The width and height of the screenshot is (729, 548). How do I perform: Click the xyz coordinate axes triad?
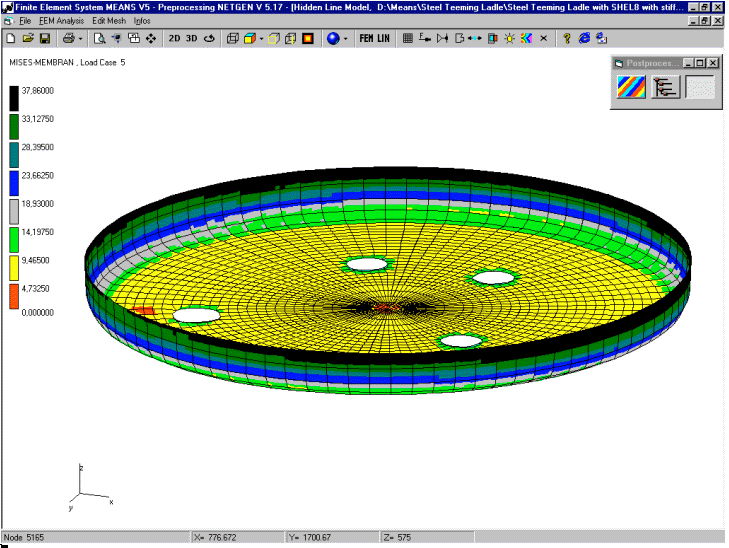pos(91,488)
